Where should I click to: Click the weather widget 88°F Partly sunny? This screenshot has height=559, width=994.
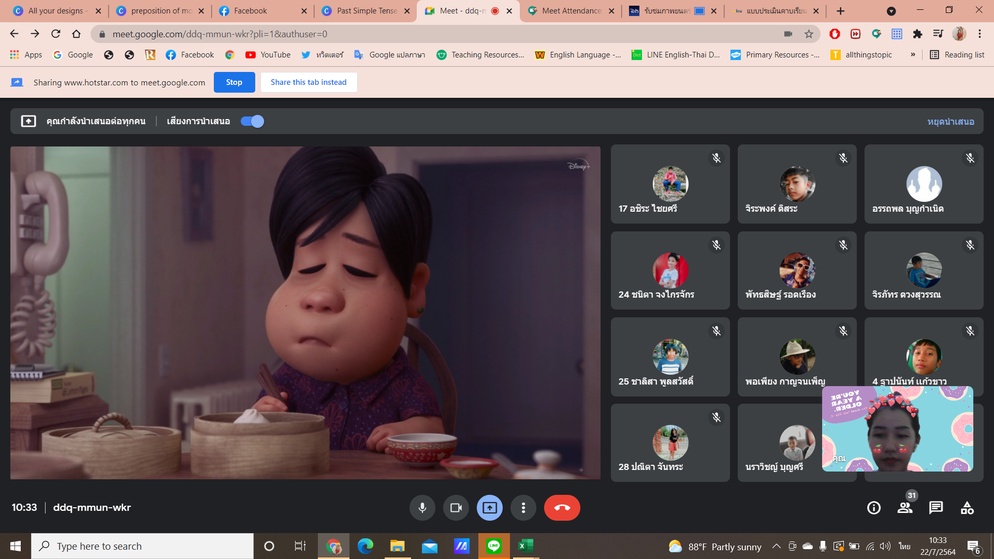tap(715, 546)
